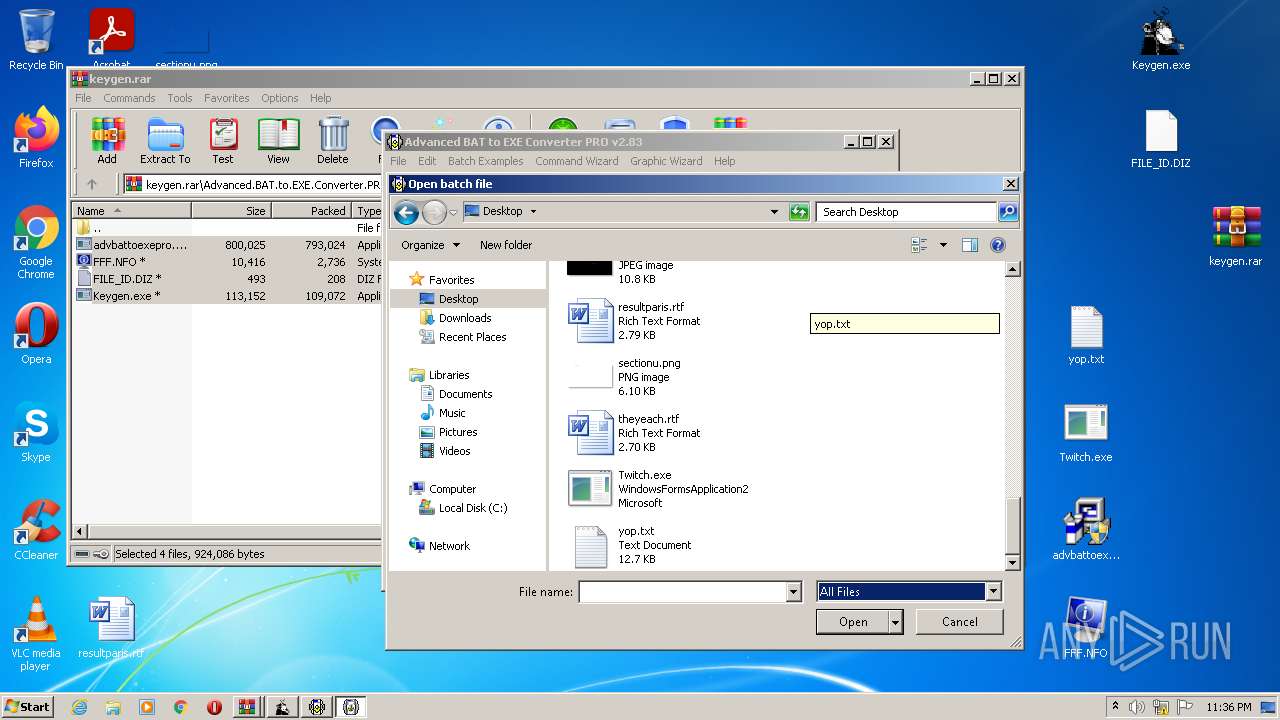This screenshot has width=1280, height=720.
Task: Select the Firefox desktop shortcut
Action: click(x=36, y=138)
